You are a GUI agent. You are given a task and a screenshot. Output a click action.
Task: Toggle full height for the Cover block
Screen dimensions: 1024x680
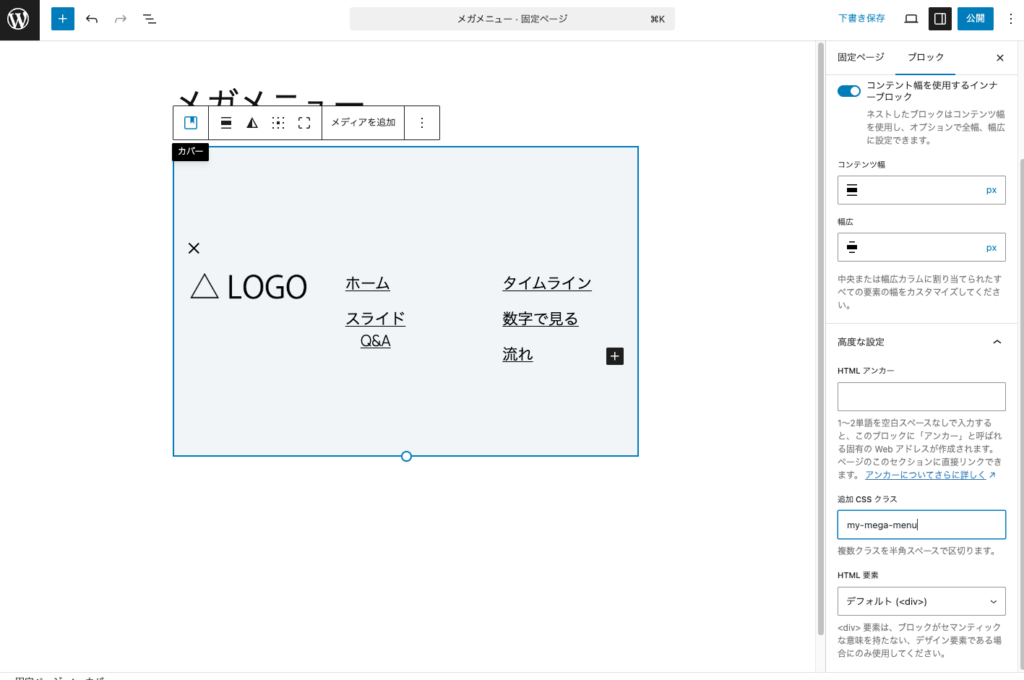click(304, 122)
